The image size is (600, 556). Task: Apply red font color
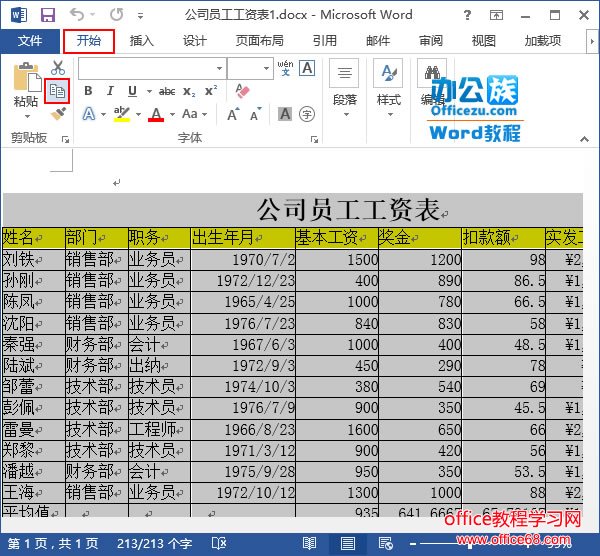156,114
